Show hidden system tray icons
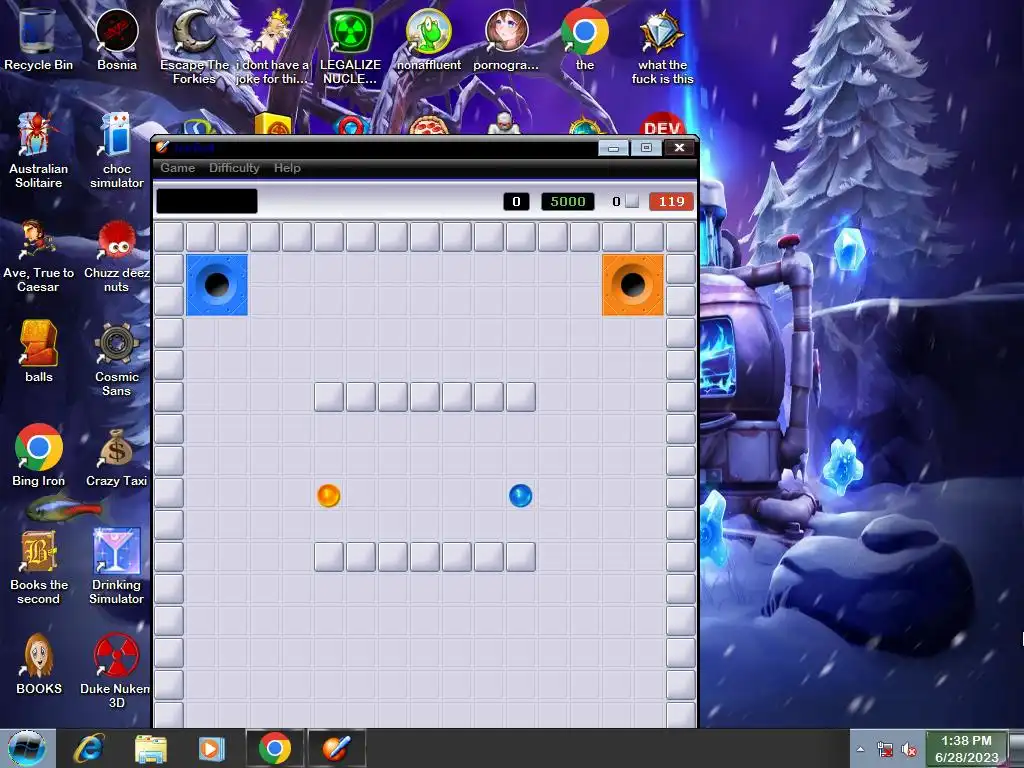This screenshot has height=768, width=1024. 860,749
